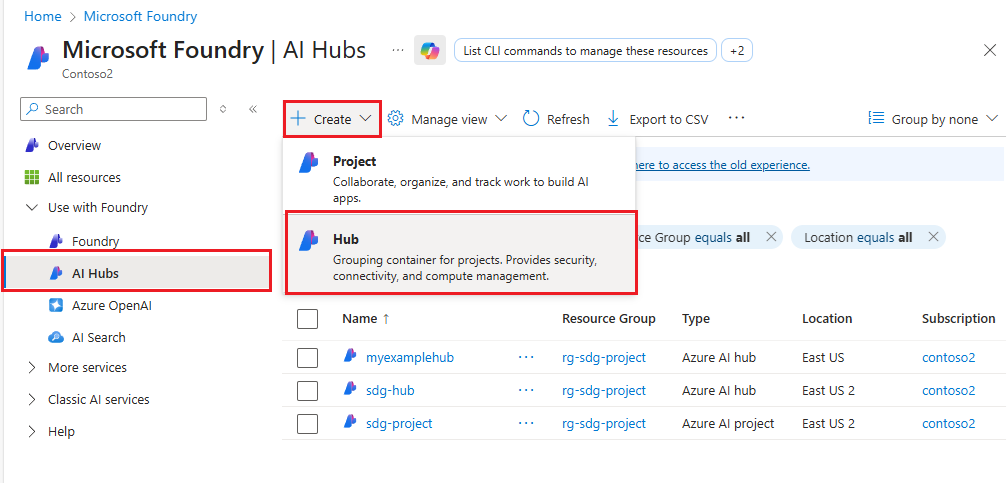Viewport: 1007px width, 483px height.
Task: Open the myexamplehub resource link
Action: [x=410, y=358]
